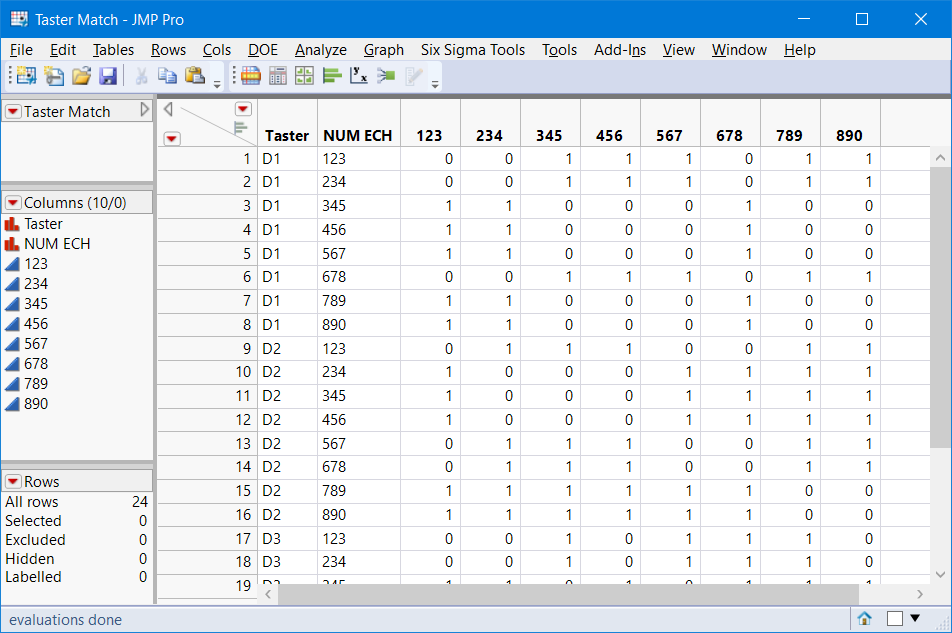
Task: Click the column filter bars icon in grid corner
Action: tap(240, 128)
